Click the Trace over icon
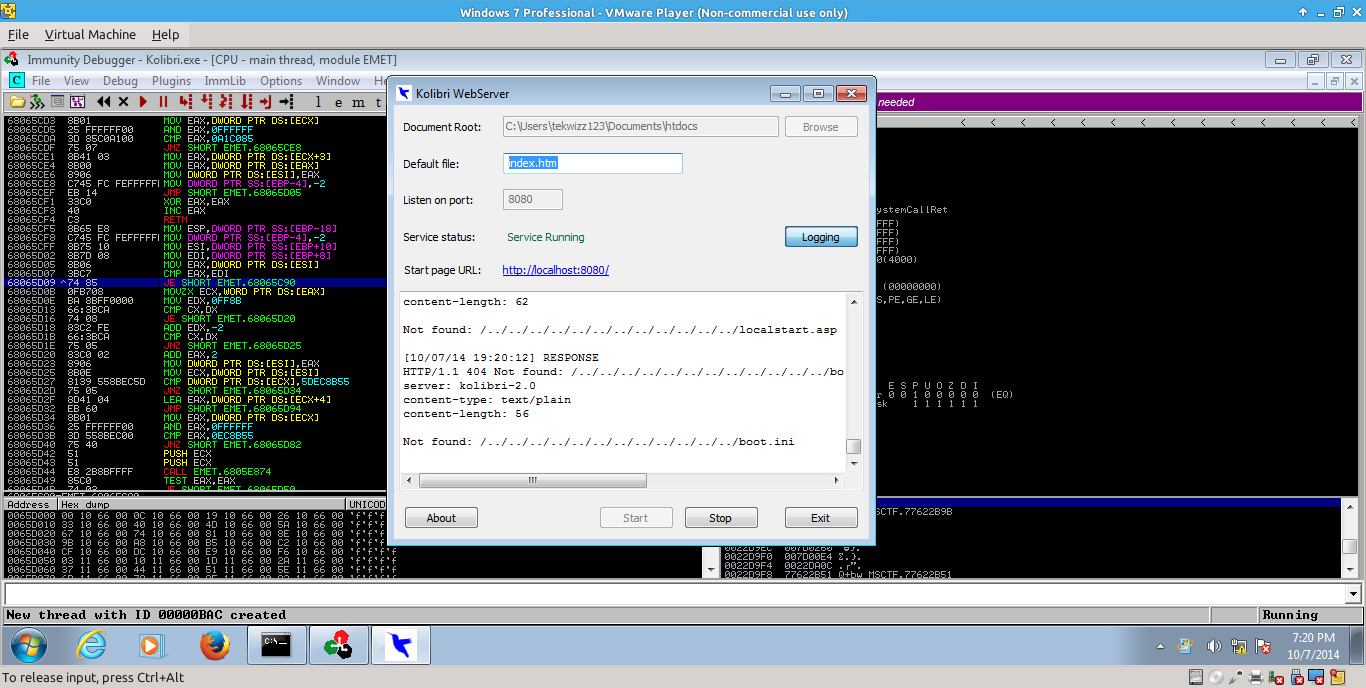 pos(246,101)
